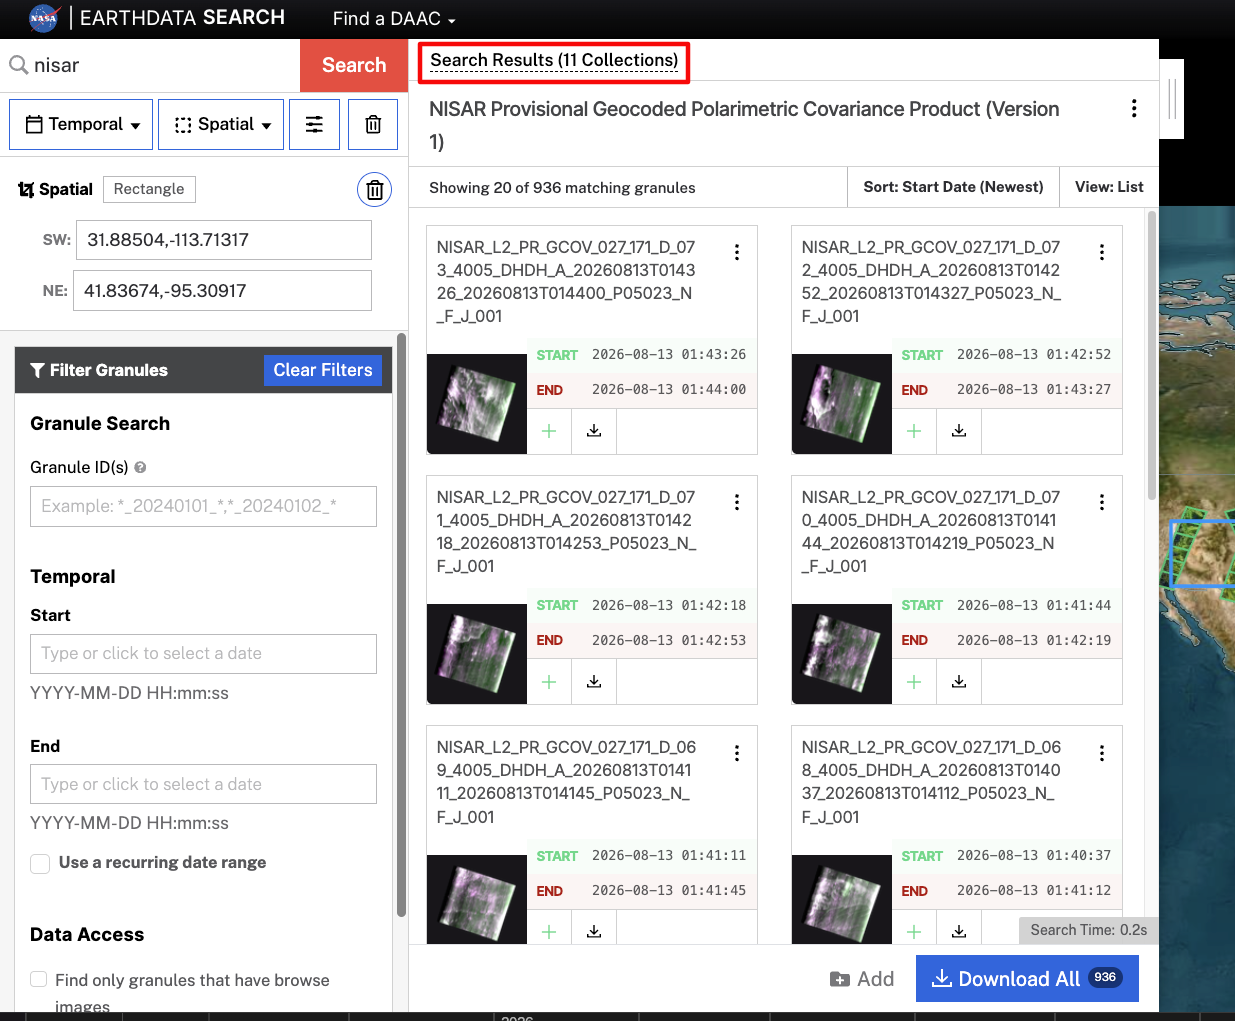Download granule starting 01:40:37
Screen dimensions: 1235x1021
point(959,931)
